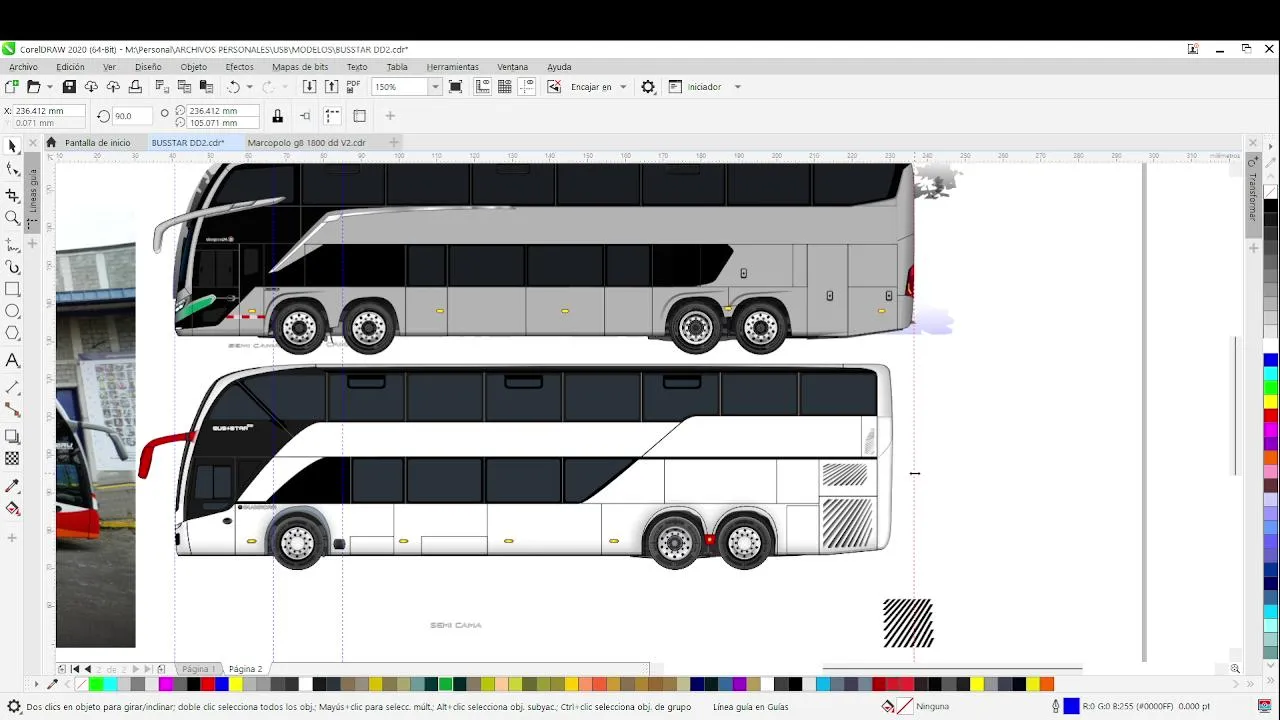Open the Edición menu
The height and width of the screenshot is (720, 1280).
70,67
